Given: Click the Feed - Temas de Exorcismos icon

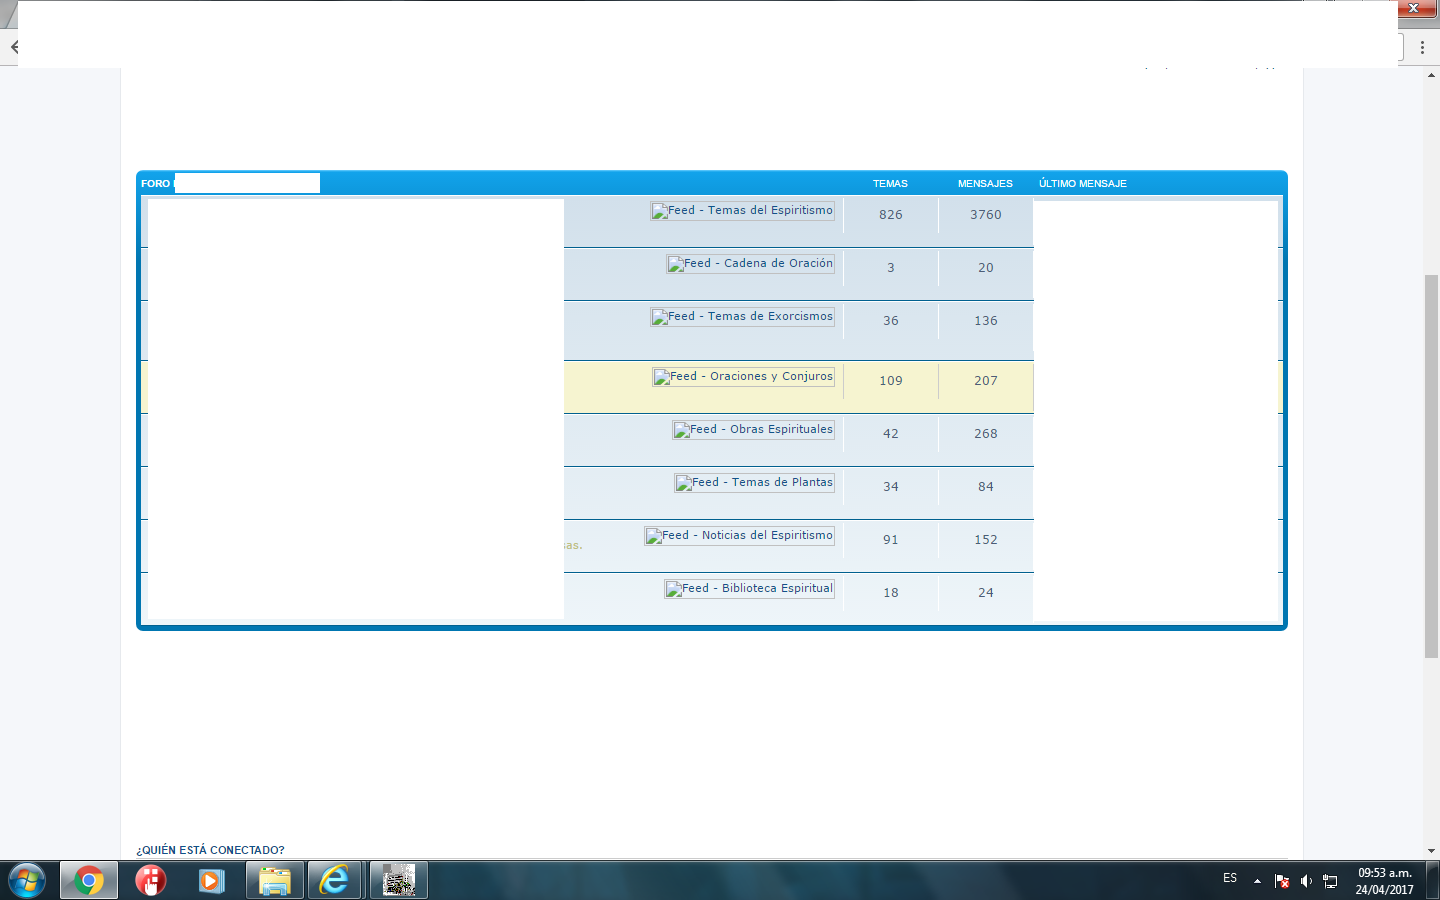Looking at the screenshot, I should (x=742, y=317).
